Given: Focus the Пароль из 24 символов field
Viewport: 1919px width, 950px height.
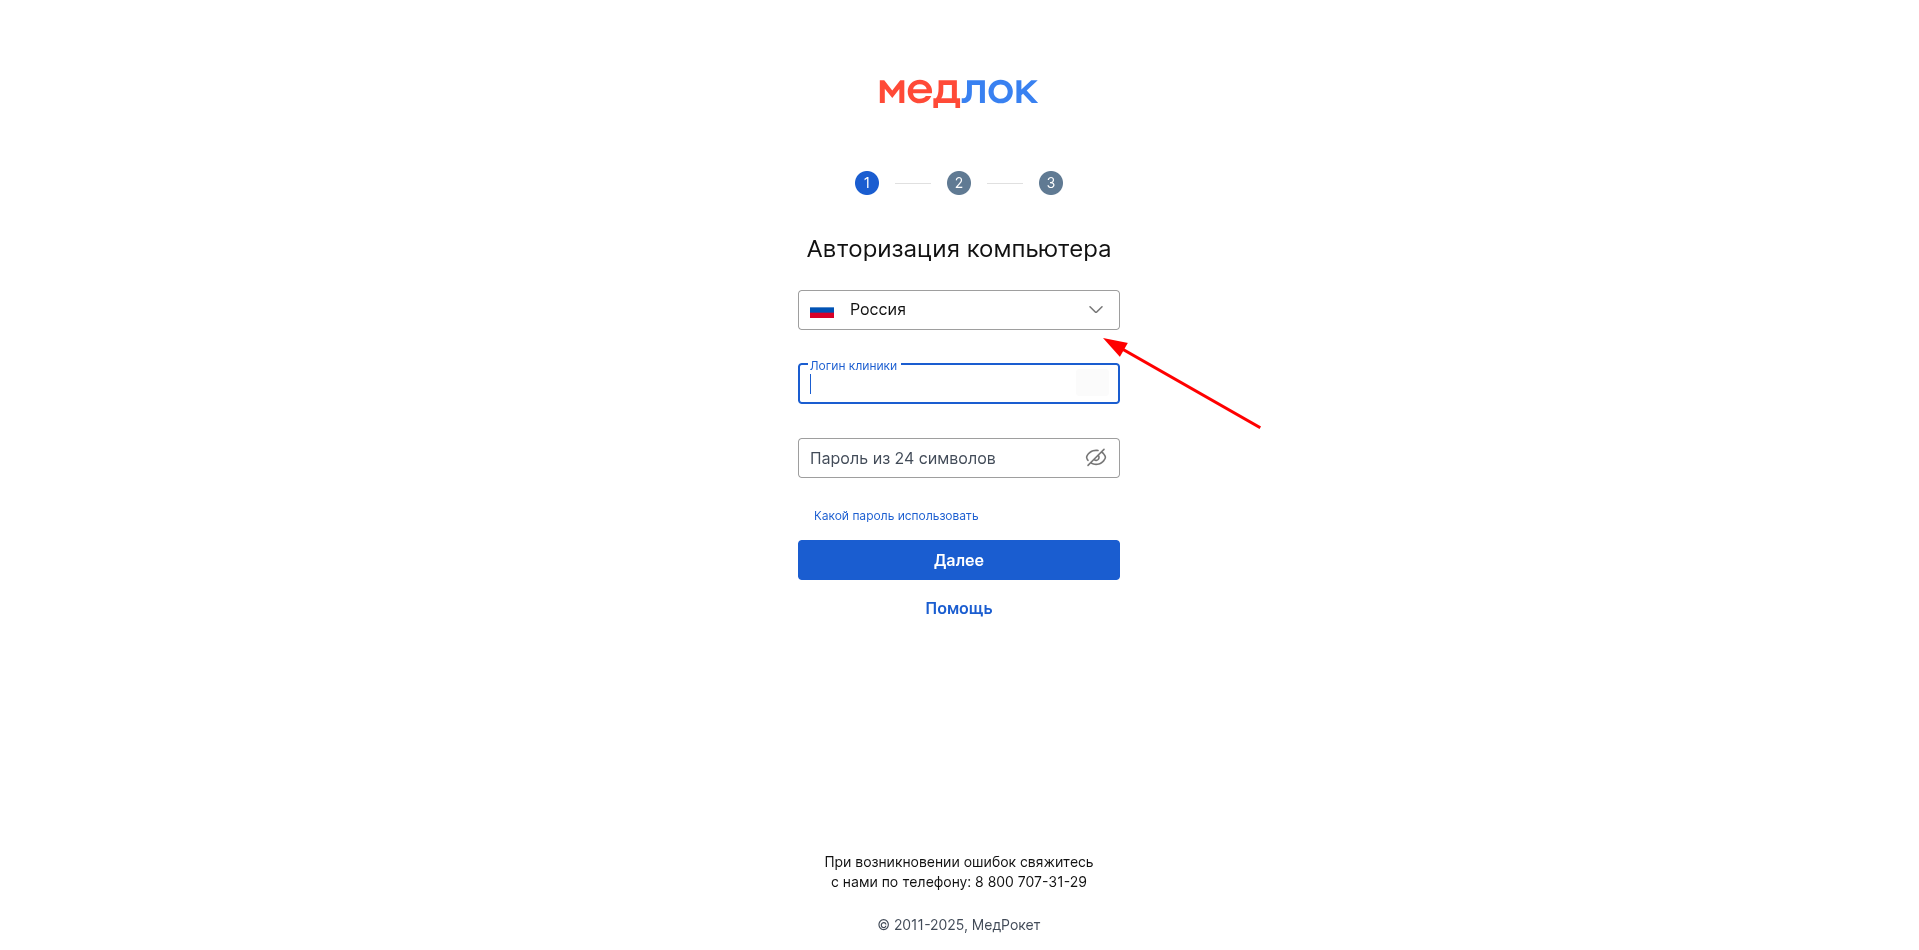Looking at the screenshot, I should (x=959, y=458).
